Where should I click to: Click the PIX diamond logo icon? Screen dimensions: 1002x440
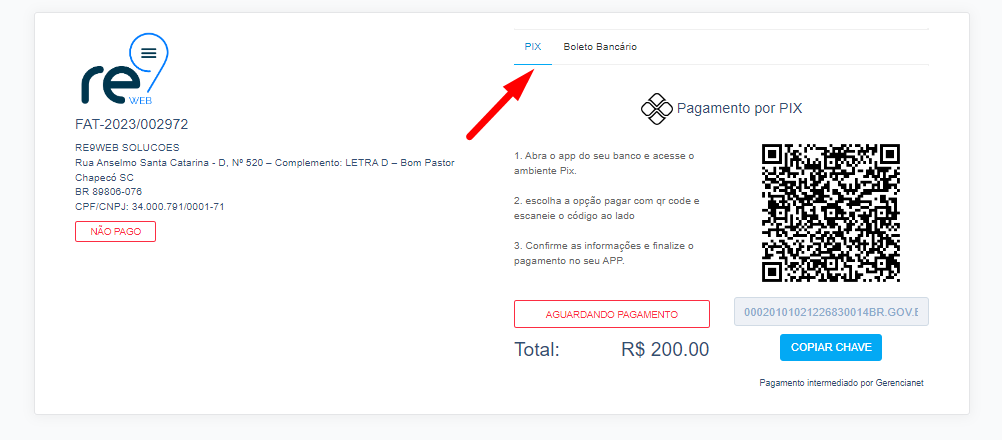pyautogui.click(x=656, y=109)
